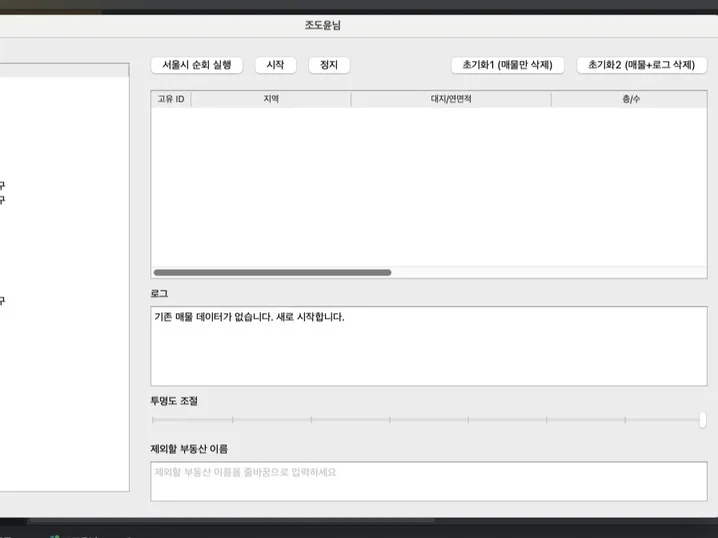Stop via the 정지 button

point(329,65)
